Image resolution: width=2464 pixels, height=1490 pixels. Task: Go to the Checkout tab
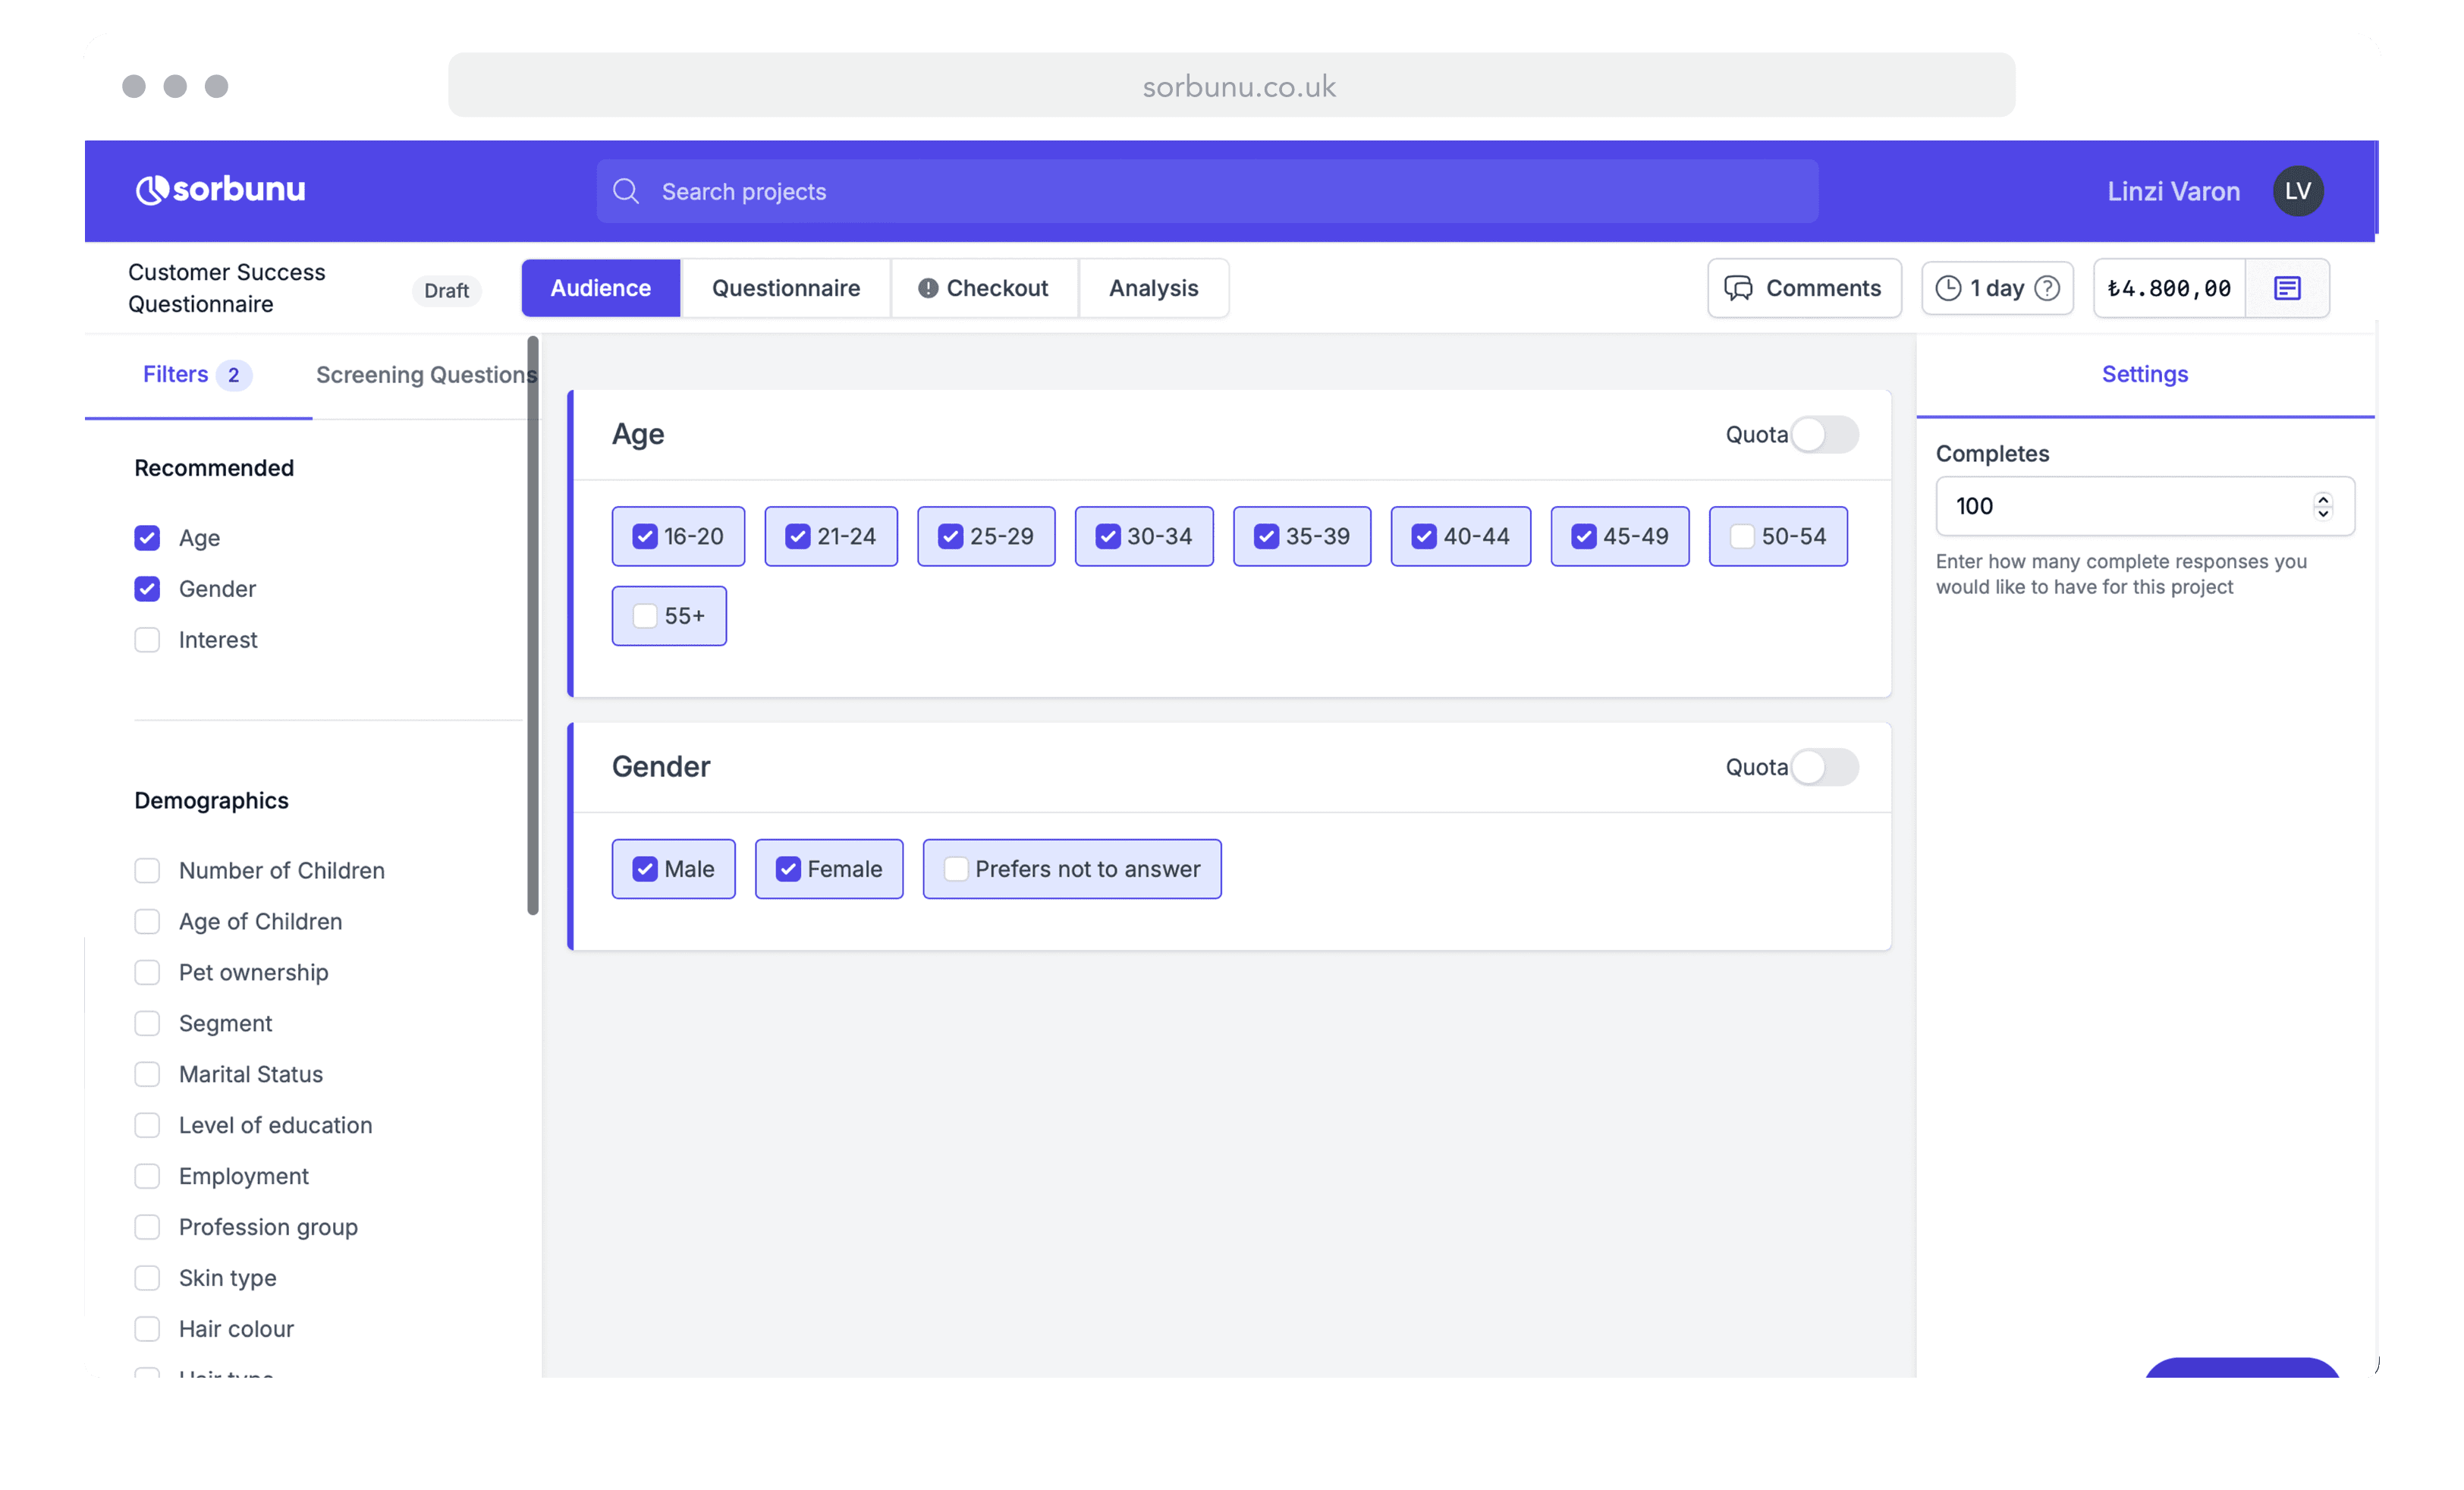coord(984,288)
